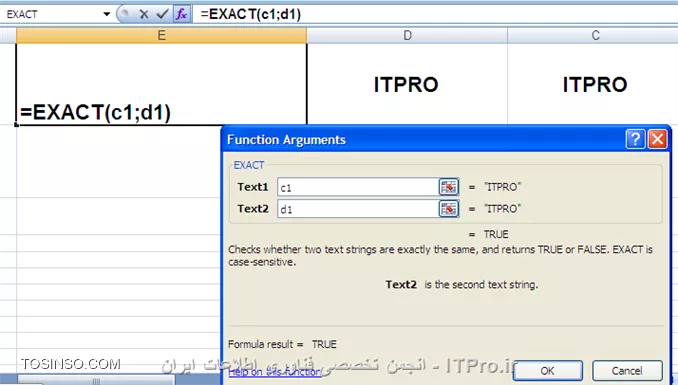Select column D header
This screenshot has height=385, width=678.
pos(407,35)
